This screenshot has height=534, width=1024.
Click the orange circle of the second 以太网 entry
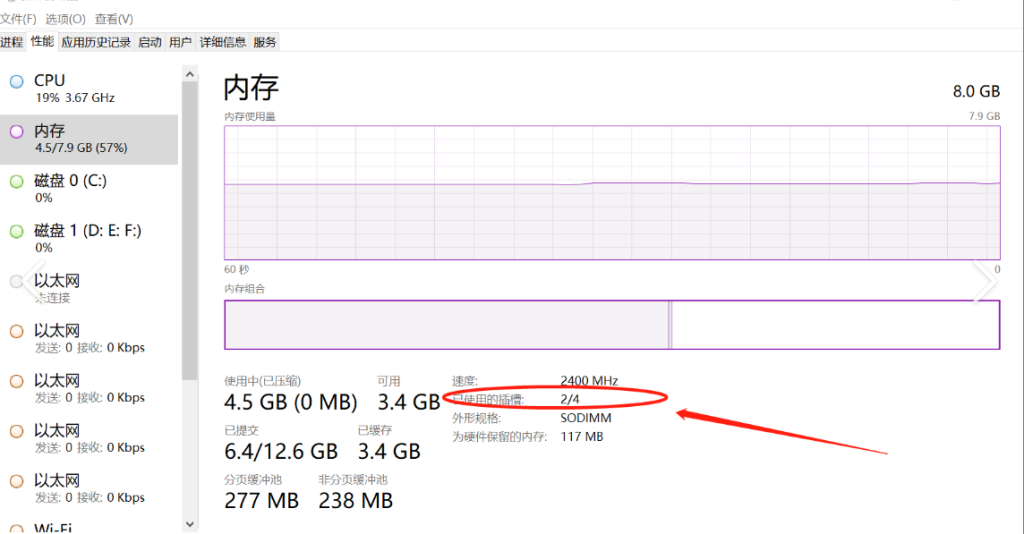(x=16, y=332)
